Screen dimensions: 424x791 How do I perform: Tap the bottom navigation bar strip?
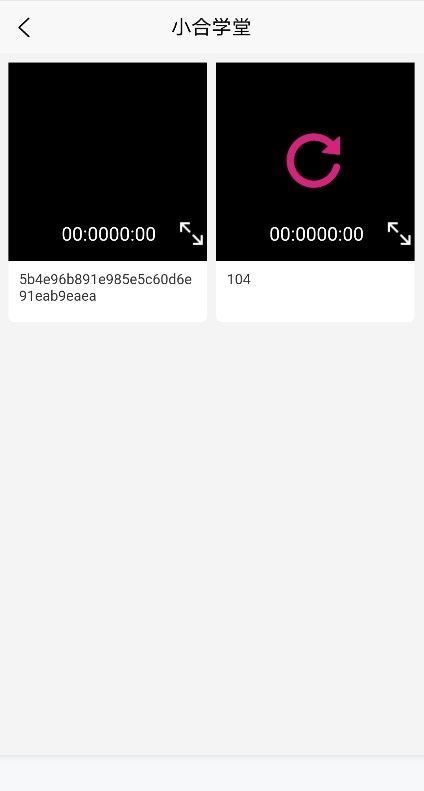(x=212, y=773)
